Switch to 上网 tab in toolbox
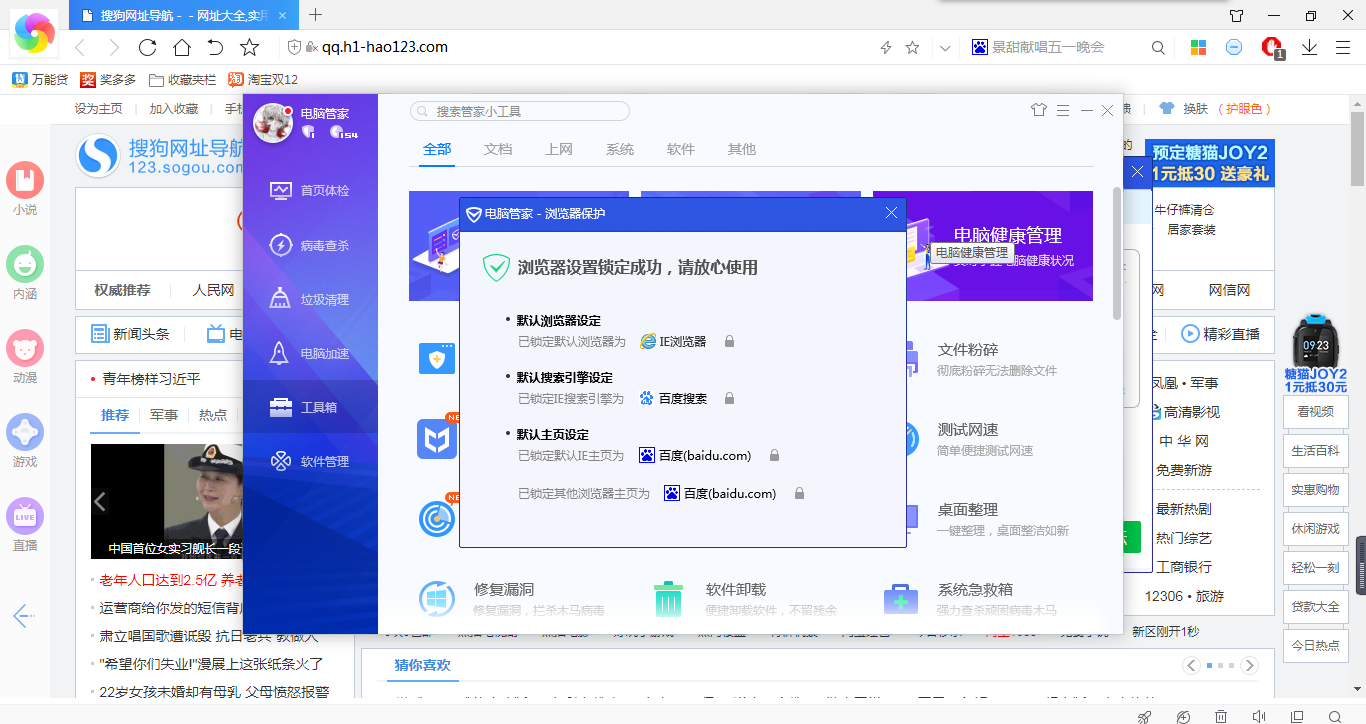This screenshot has width=1366, height=724. (559, 149)
